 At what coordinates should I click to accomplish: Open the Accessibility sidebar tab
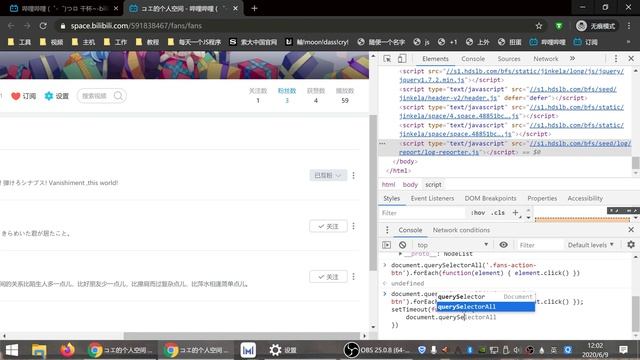[585, 198]
